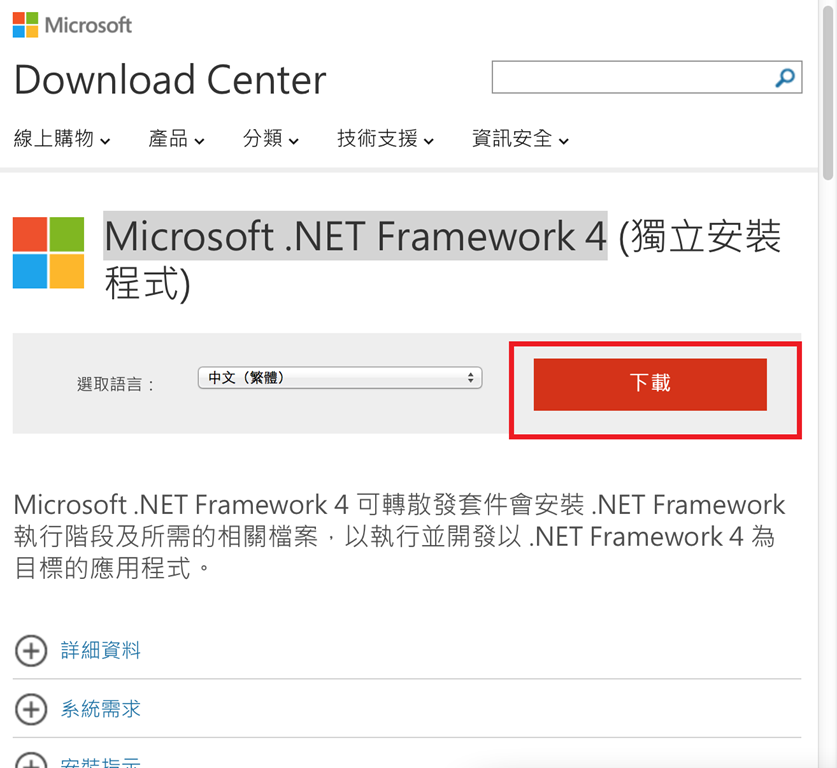Click the Download Center heading

coord(170,80)
